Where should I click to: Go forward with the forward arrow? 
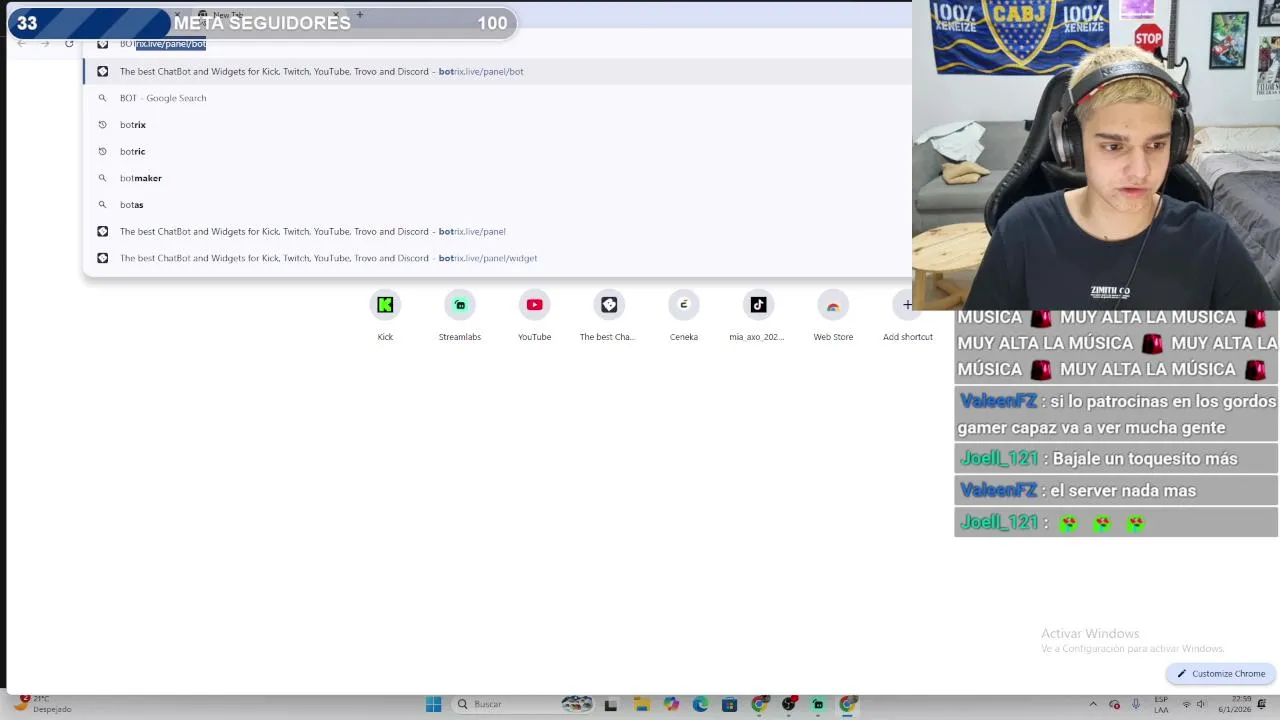click(x=45, y=43)
